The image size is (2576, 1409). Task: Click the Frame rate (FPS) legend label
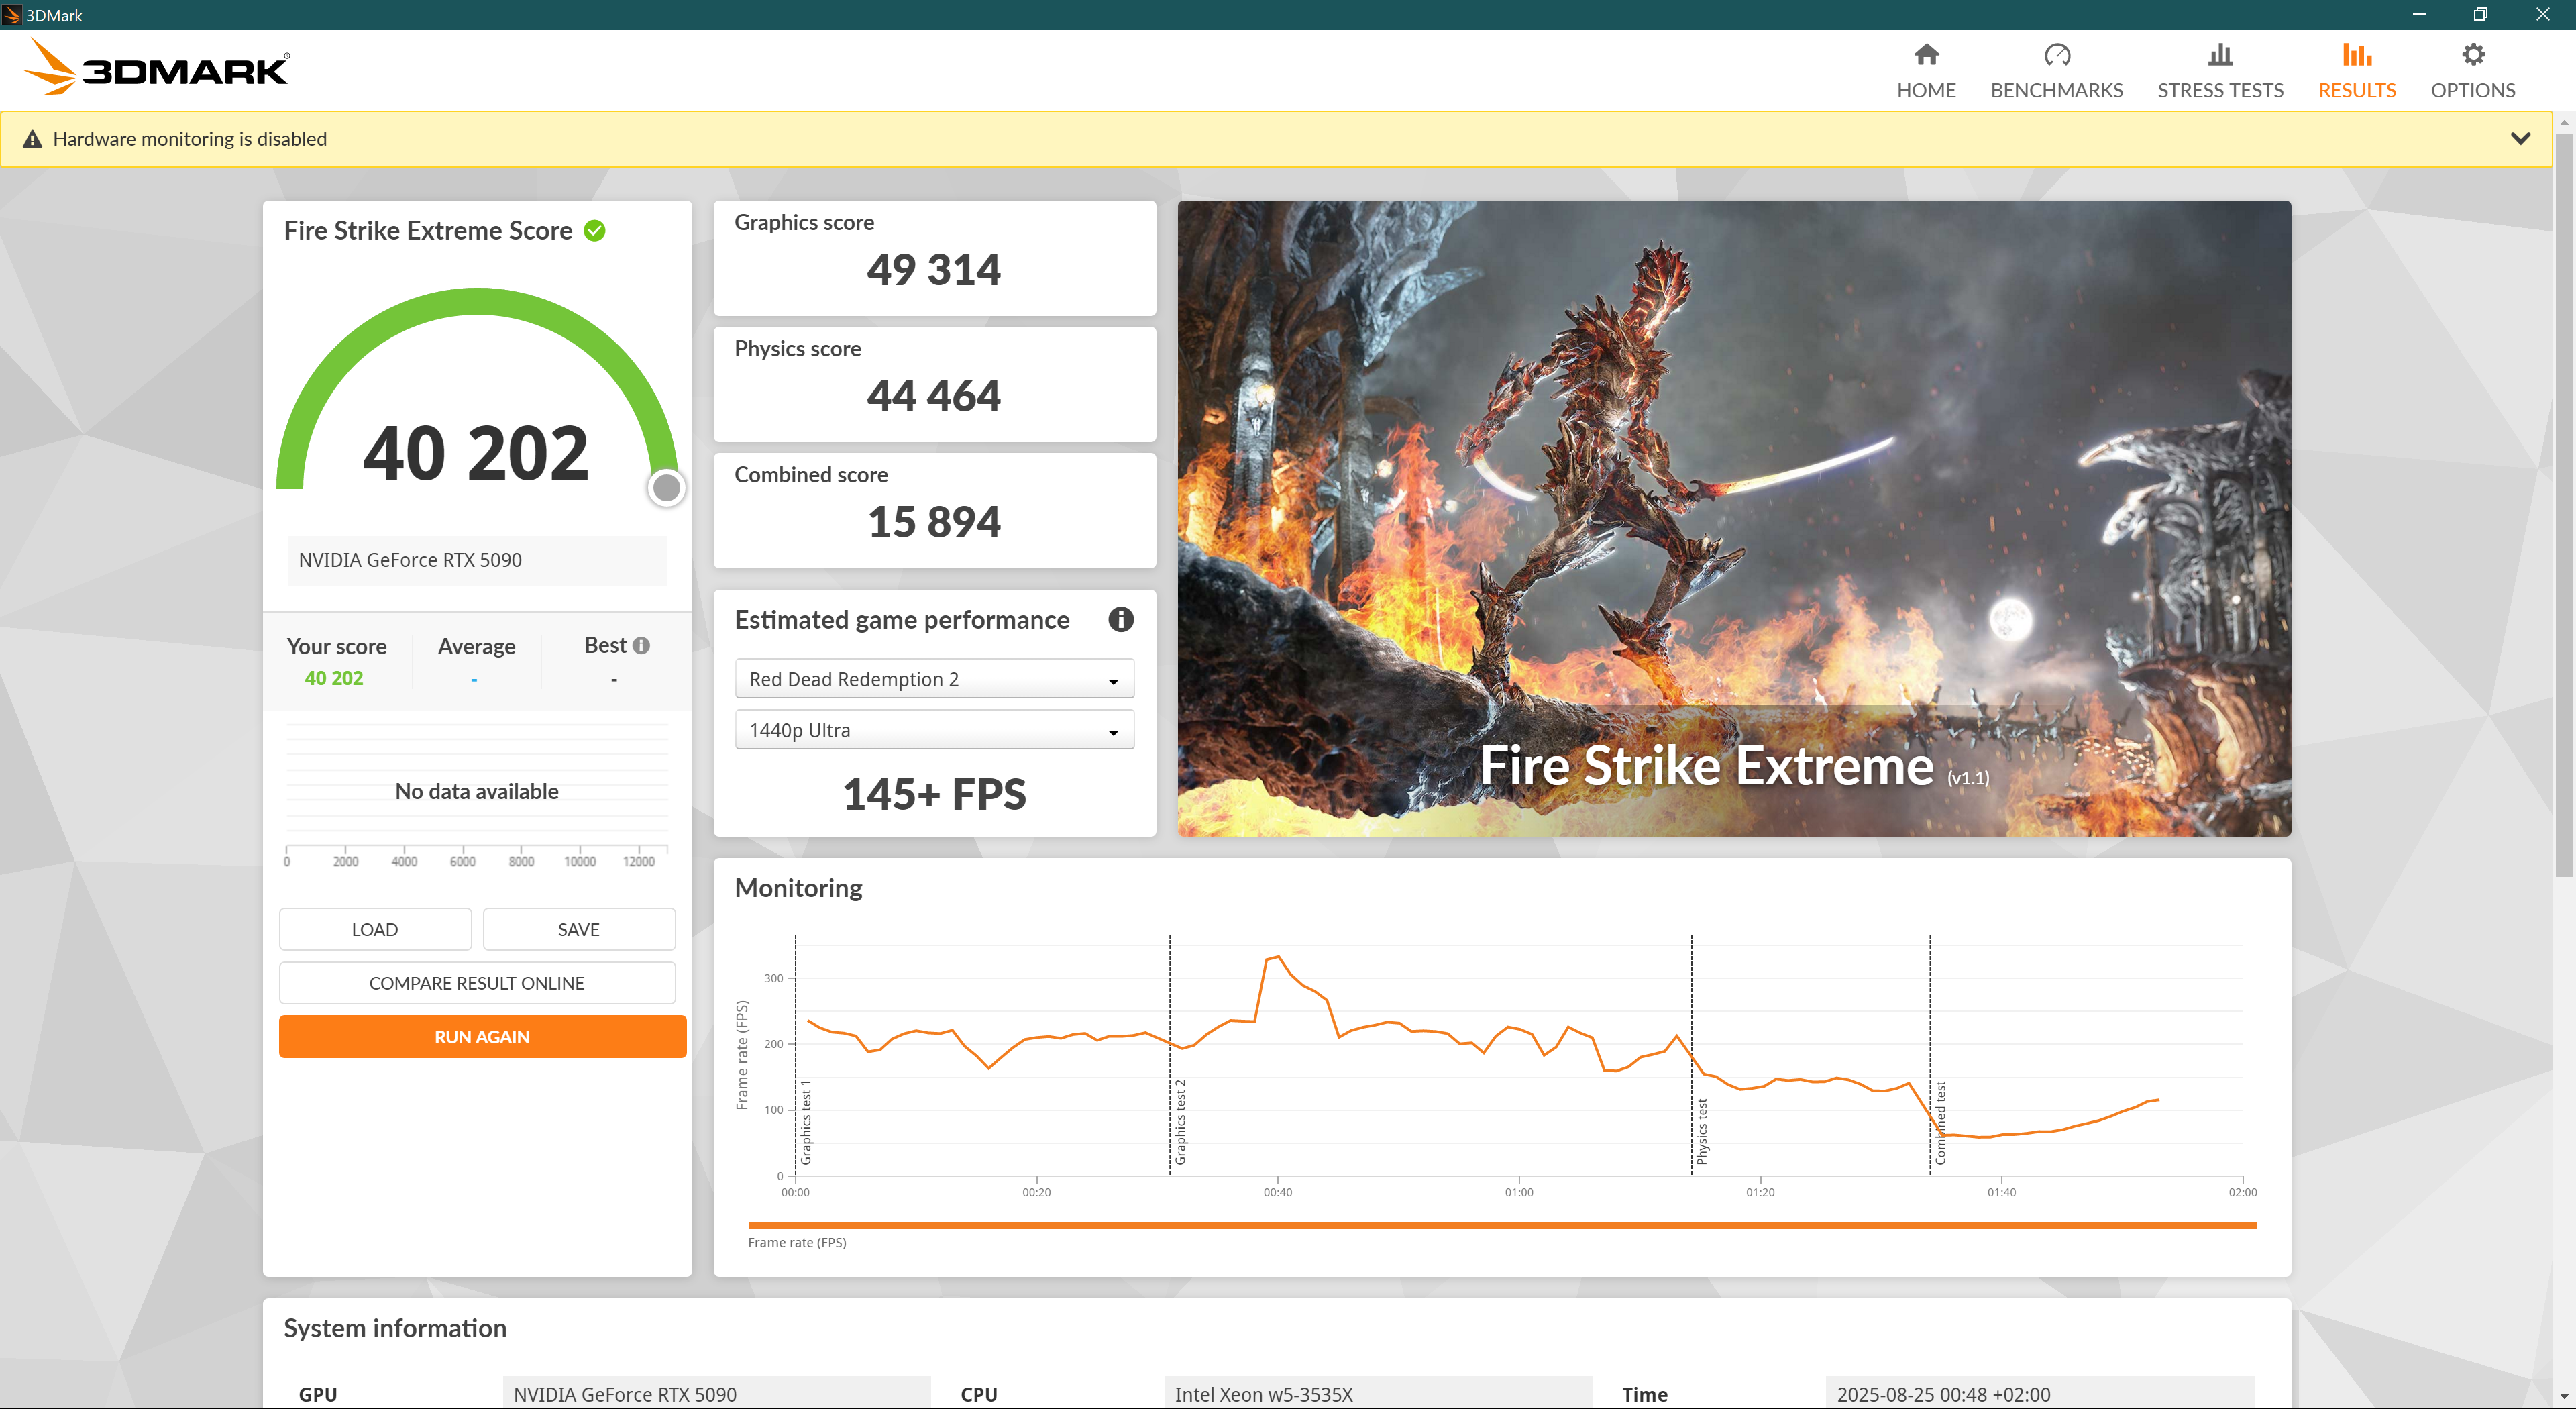pyautogui.click(x=797, y=1243)
